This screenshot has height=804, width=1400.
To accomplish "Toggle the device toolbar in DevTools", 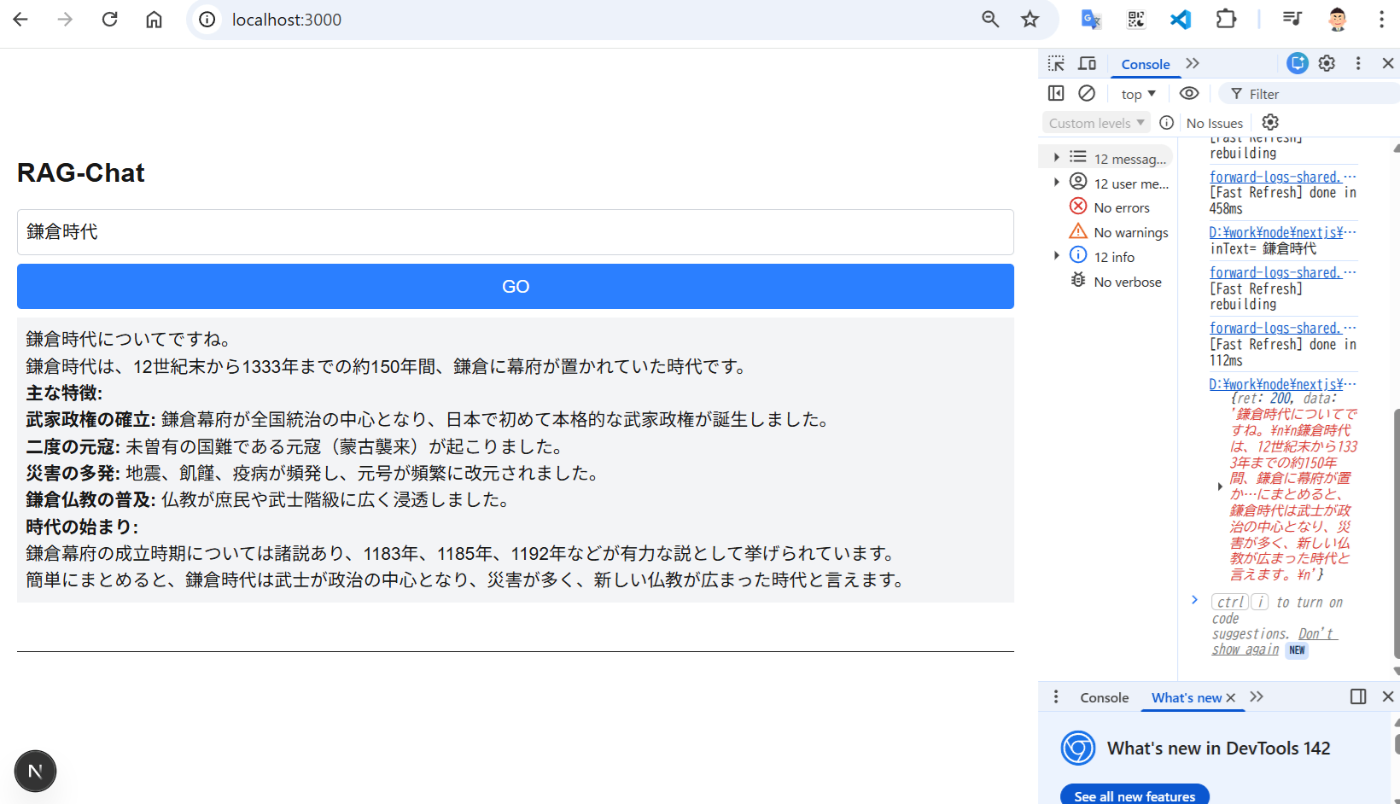I will [1087, 63].
